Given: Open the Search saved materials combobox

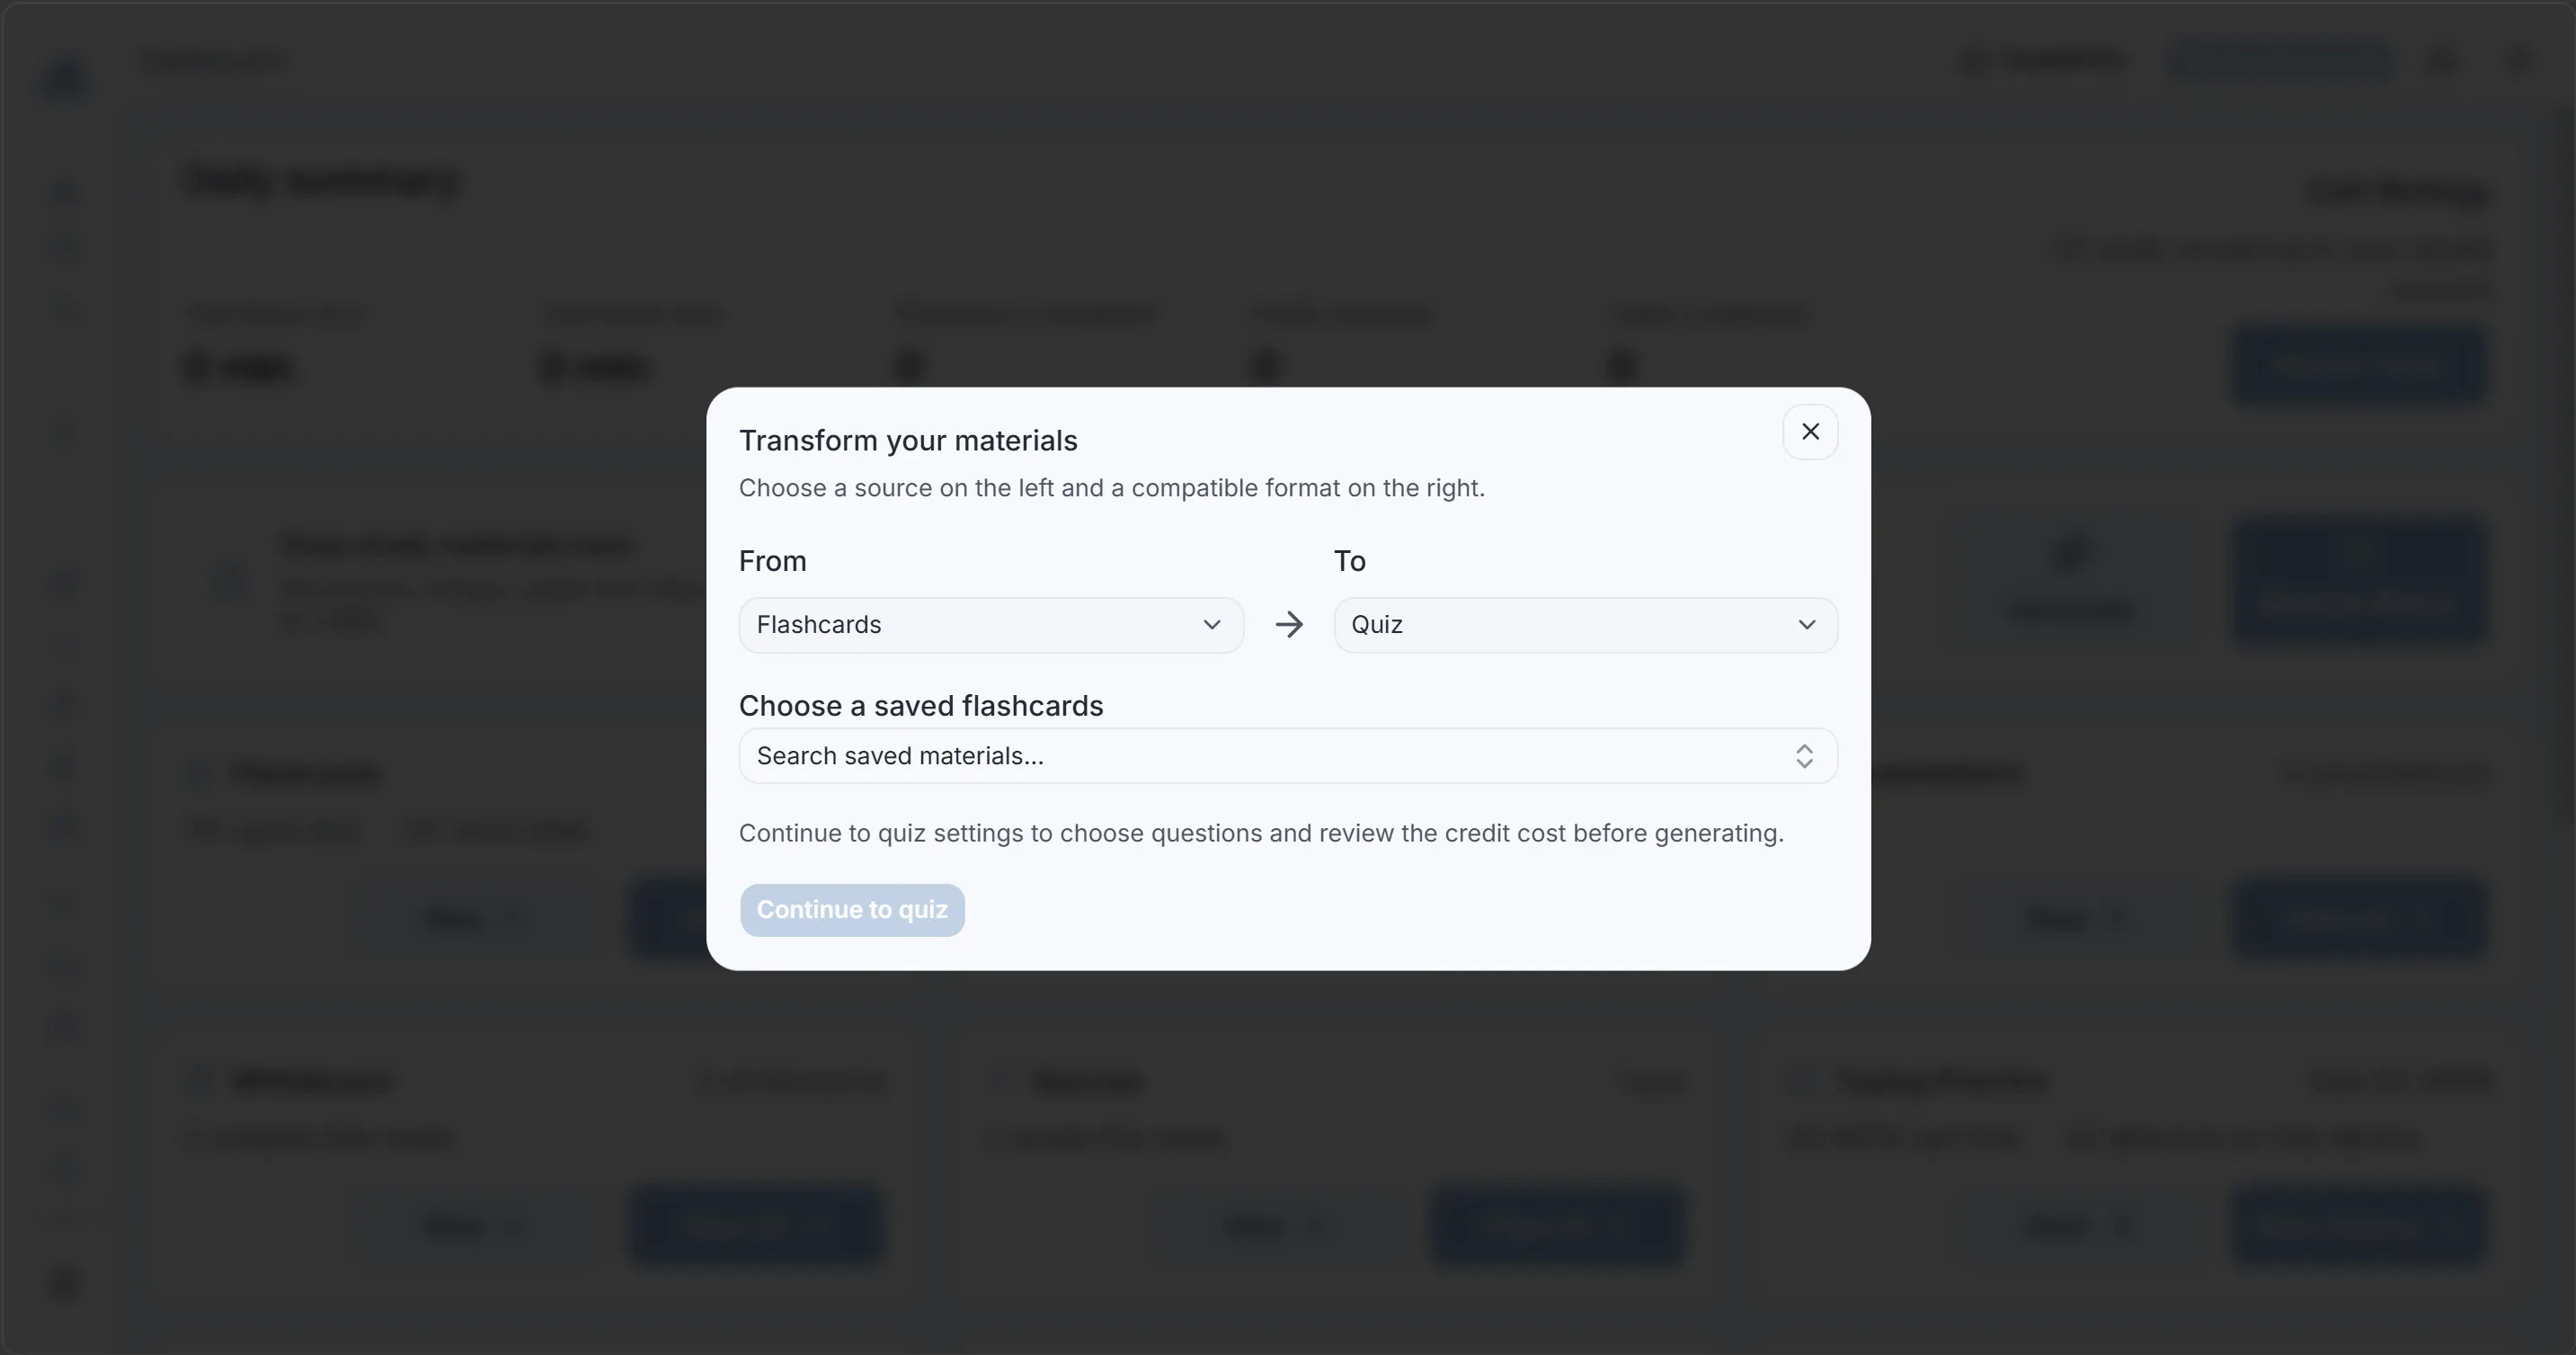Looking at the screenshot, I should click(x=1288, y=756).
